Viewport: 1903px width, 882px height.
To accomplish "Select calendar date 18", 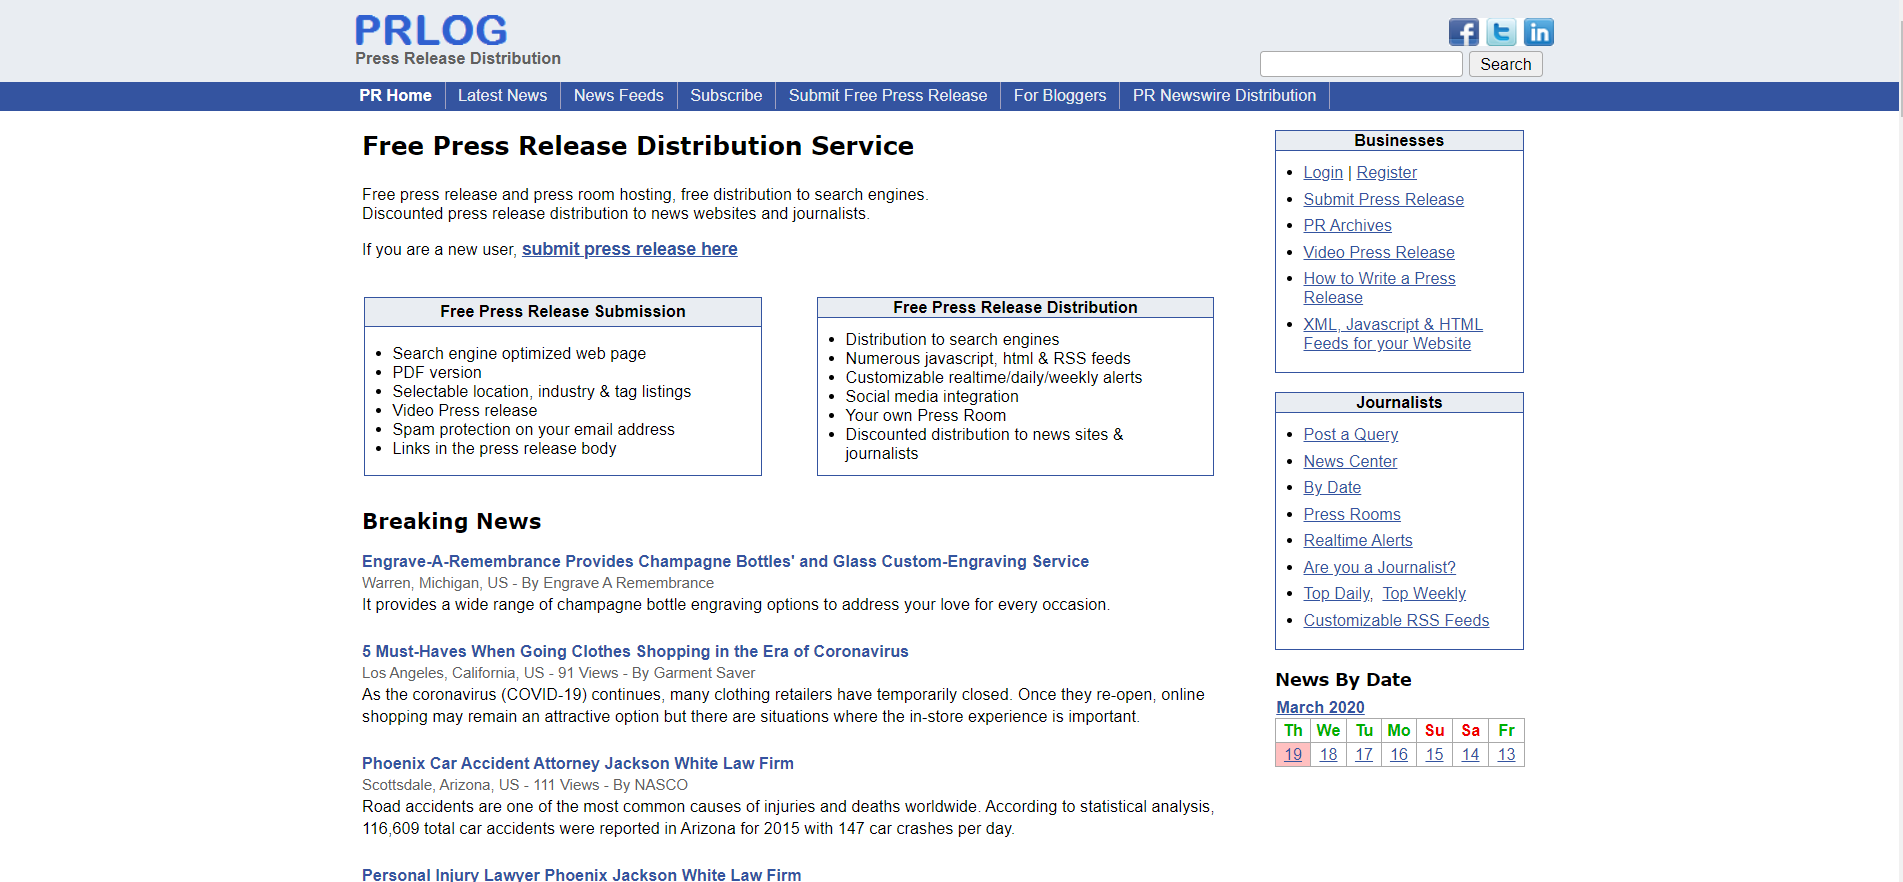I will [x=1328, y=754].
